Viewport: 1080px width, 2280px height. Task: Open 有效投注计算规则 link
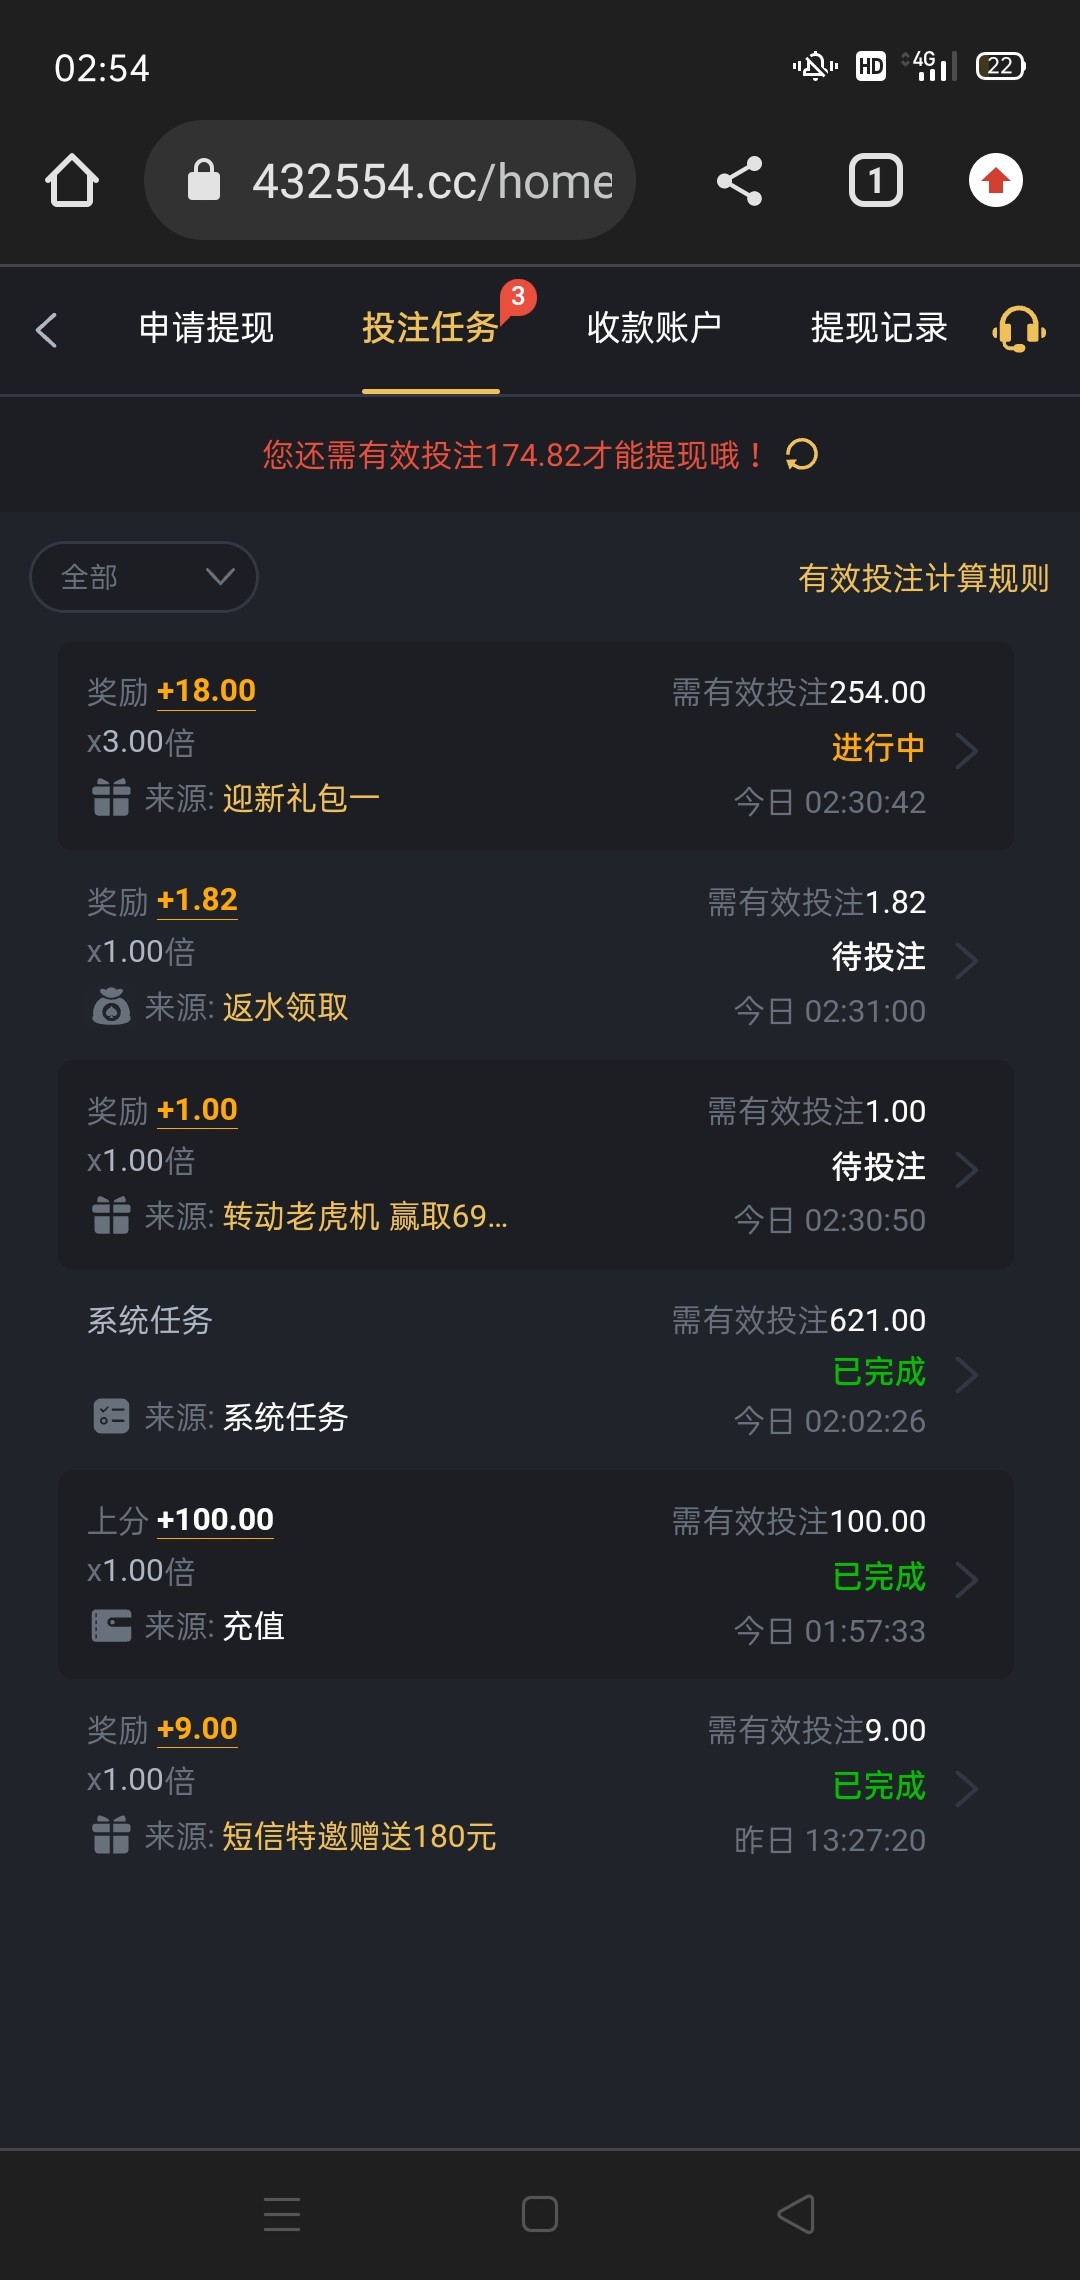923,578
